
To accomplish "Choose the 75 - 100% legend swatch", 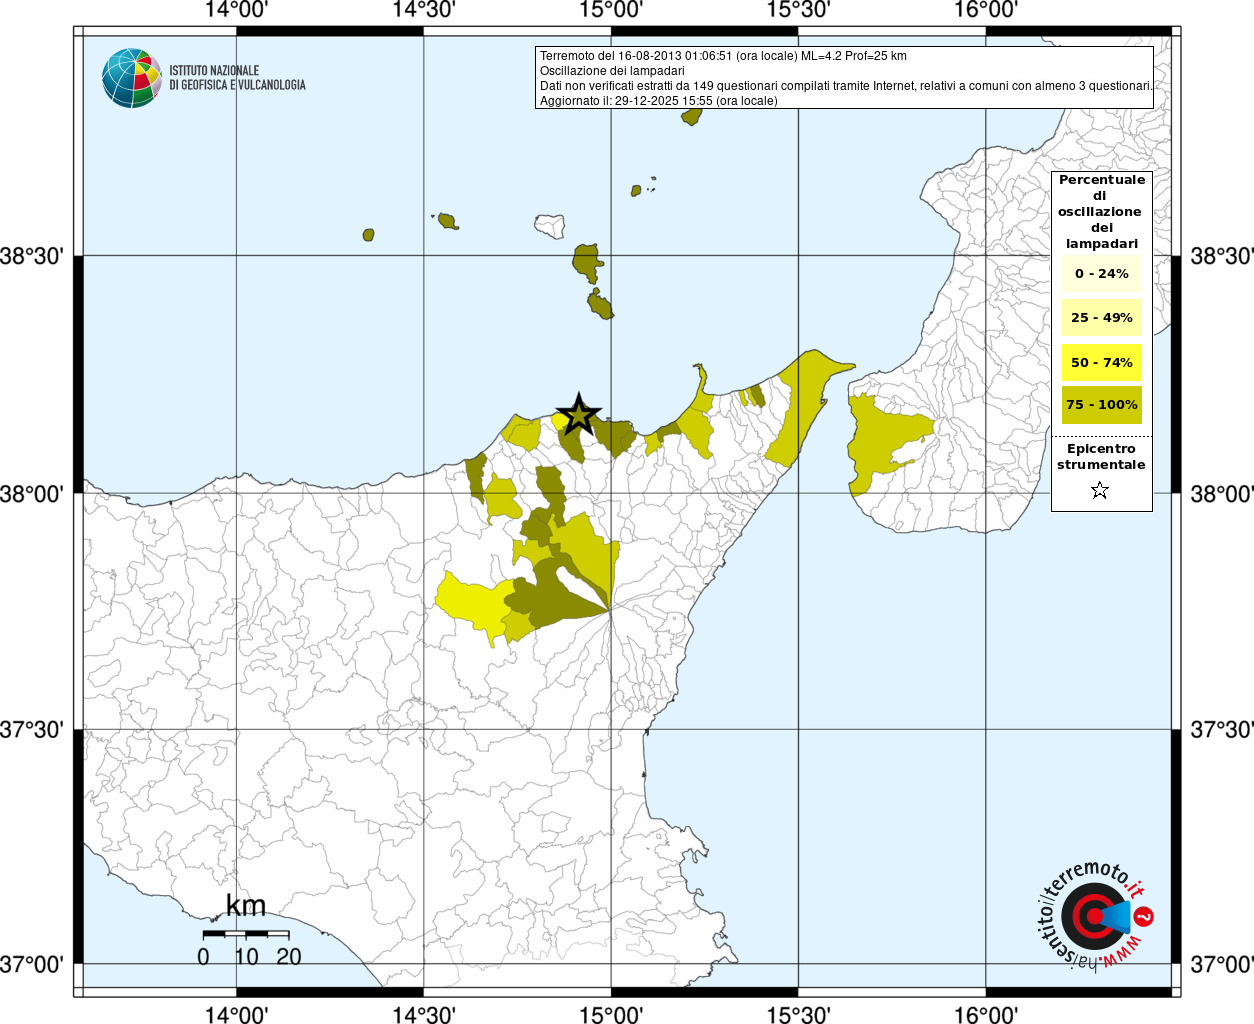I will point(1101,405).
